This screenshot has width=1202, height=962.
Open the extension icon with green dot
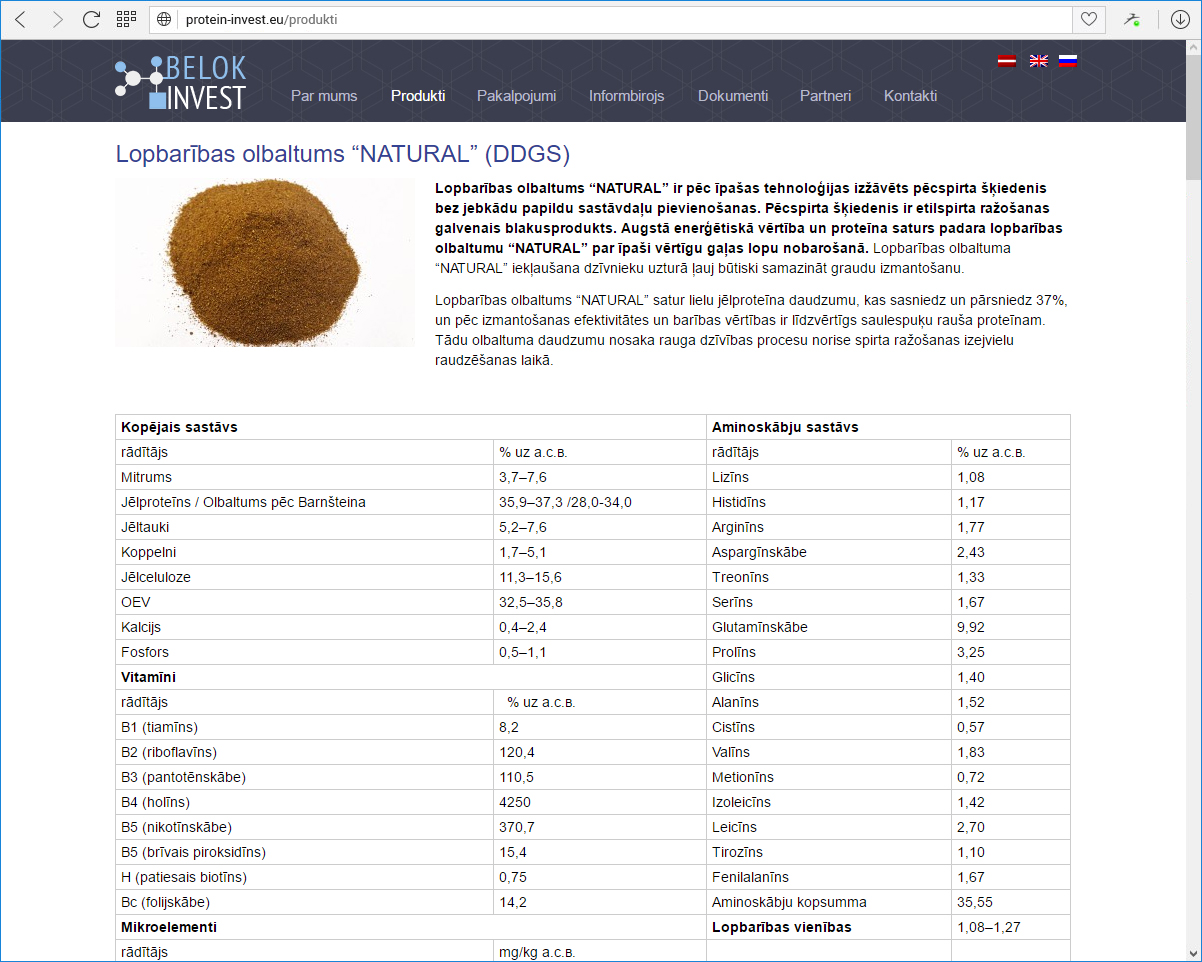1132,19
